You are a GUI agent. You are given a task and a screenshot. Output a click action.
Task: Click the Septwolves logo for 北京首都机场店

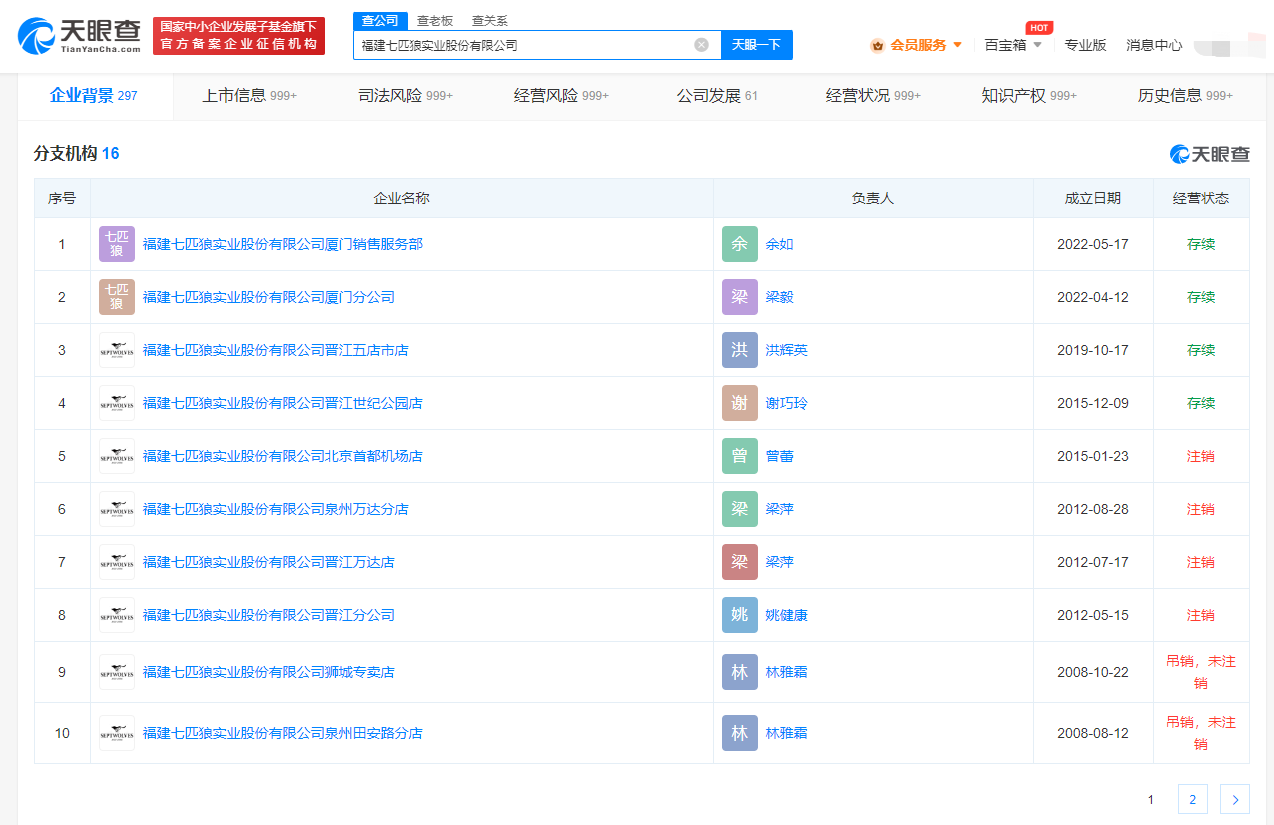[x=117, y=456]
